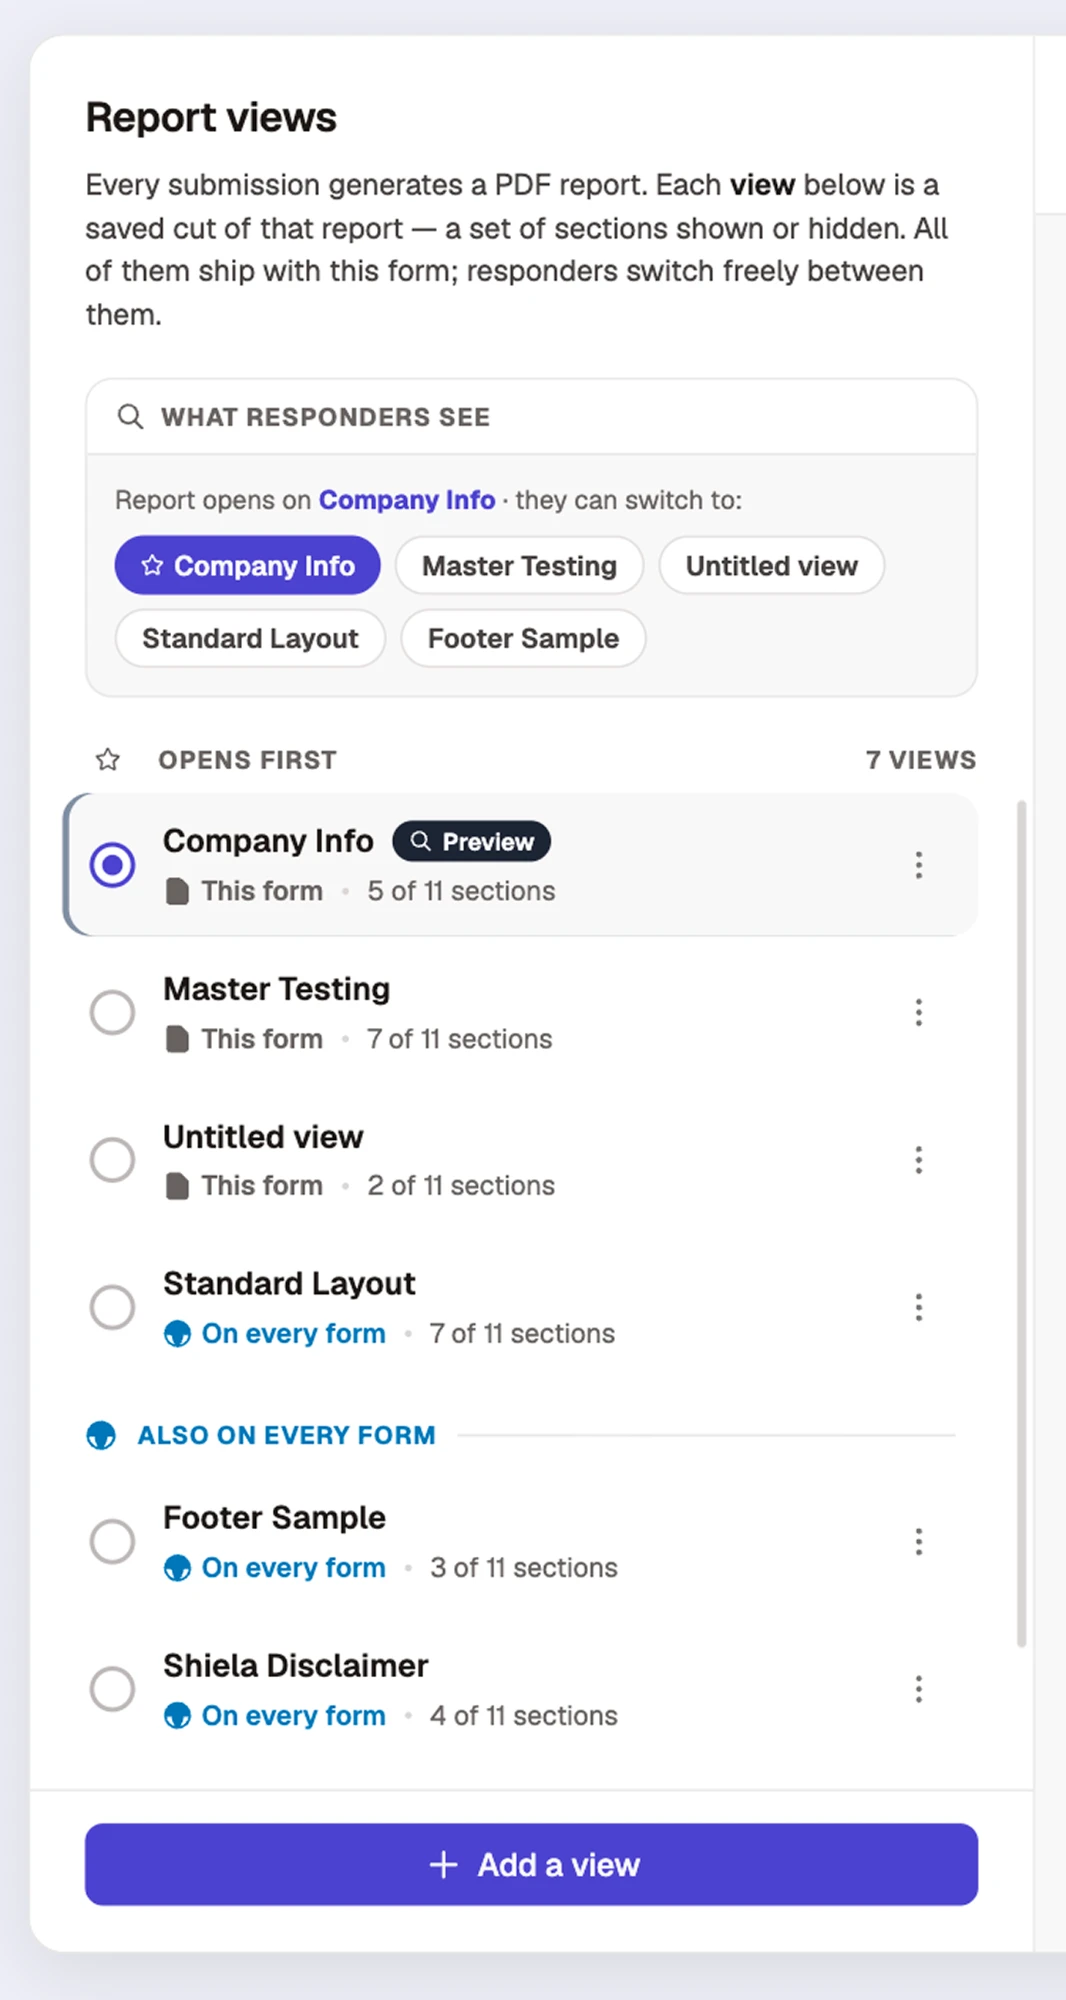This screenshot has height=2000, width=1066.
Task: Switch to the Footer Sample chip
Action: tap(523, 638)
